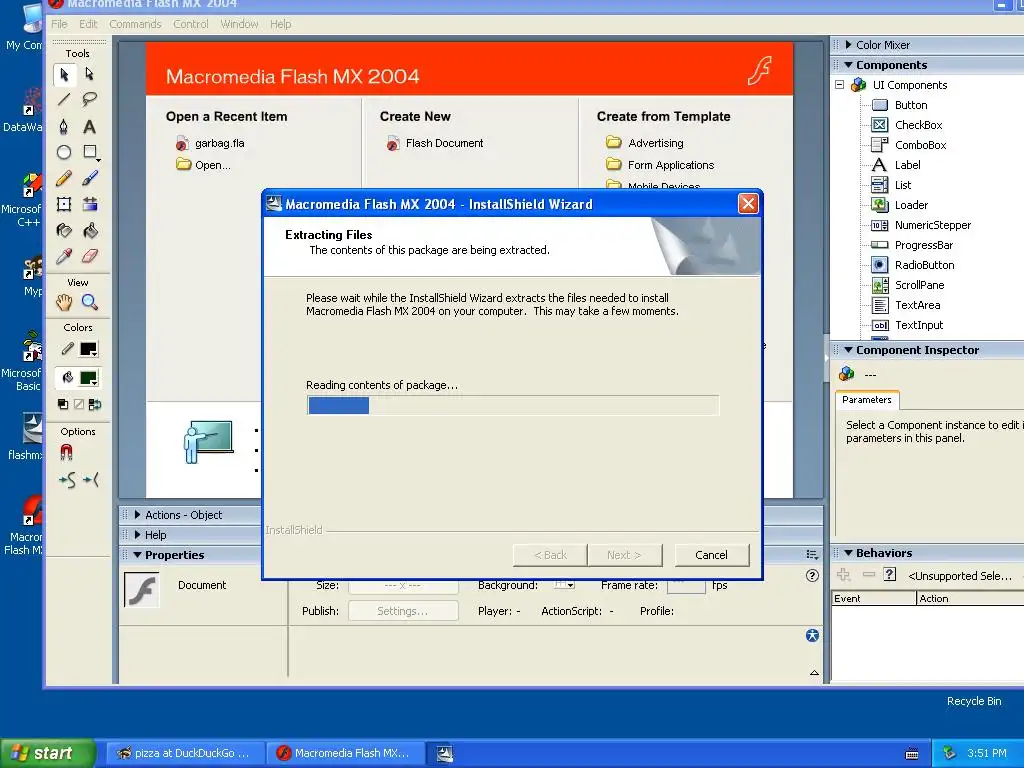Select the Oval tool
Image resolution: width=1024 pixels, height=768 pixels.
tap(64, 152)
